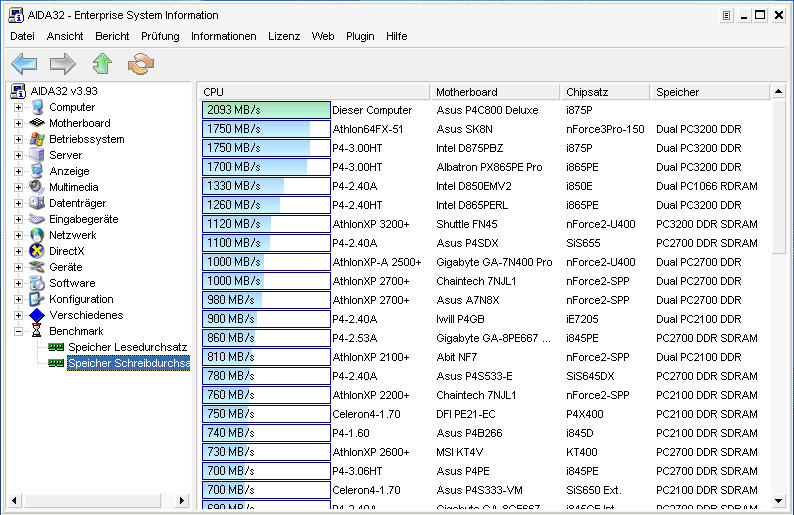
Task: Click the Betriebssystem Windows flag icon
Action: coord(37,139)
